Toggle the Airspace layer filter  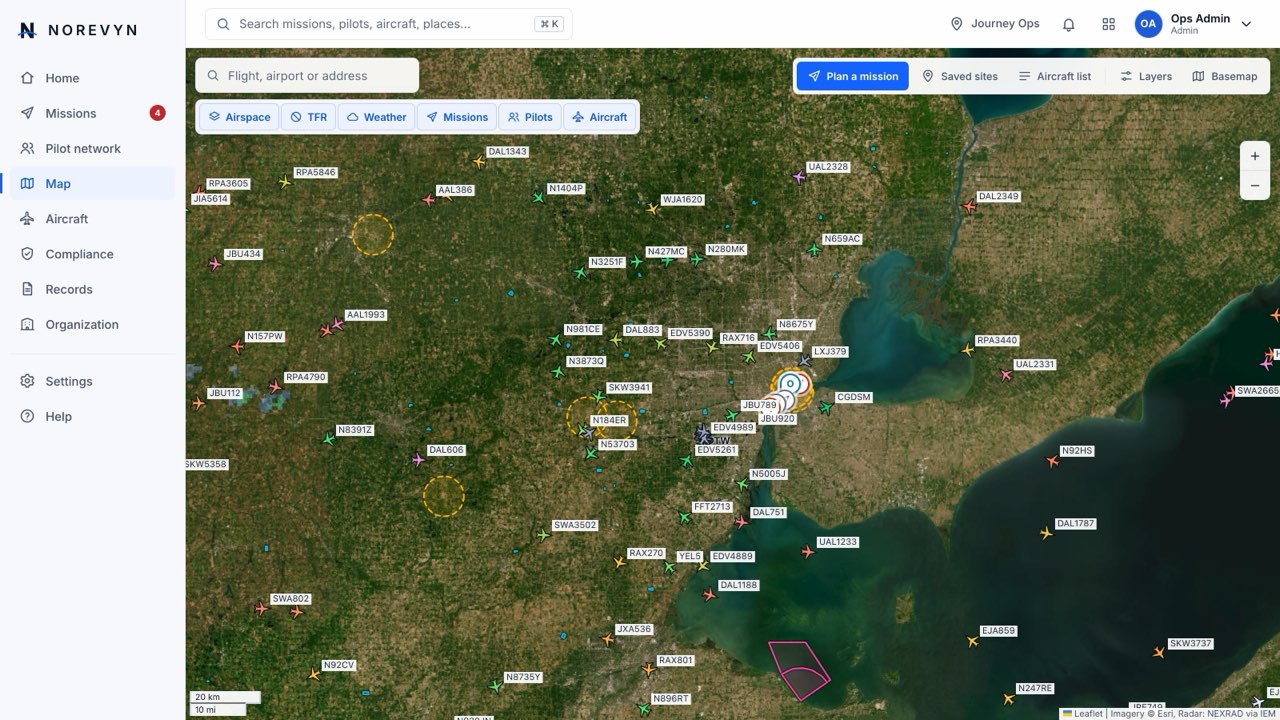[x=239, y=117]
